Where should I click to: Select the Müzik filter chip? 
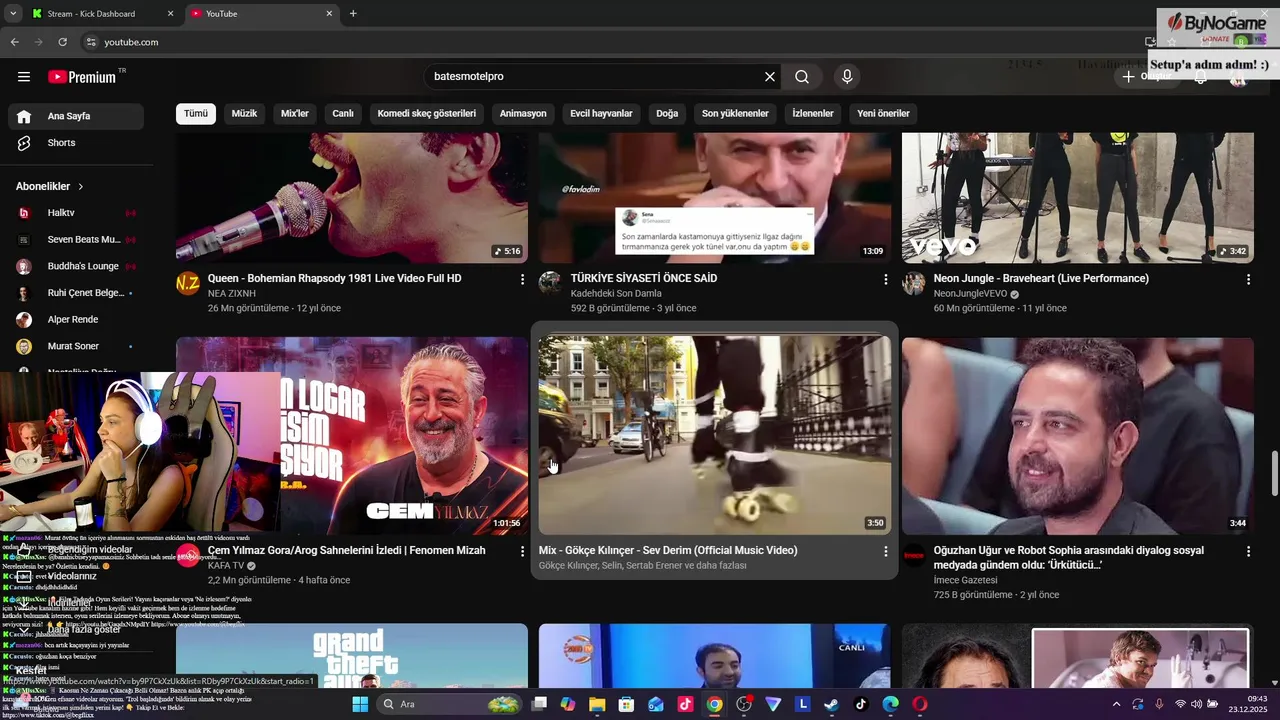(245, 114)
